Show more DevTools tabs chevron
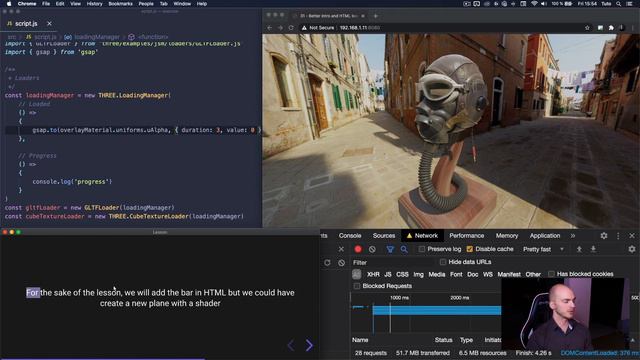The image size is (640, 360). (573, 236)
